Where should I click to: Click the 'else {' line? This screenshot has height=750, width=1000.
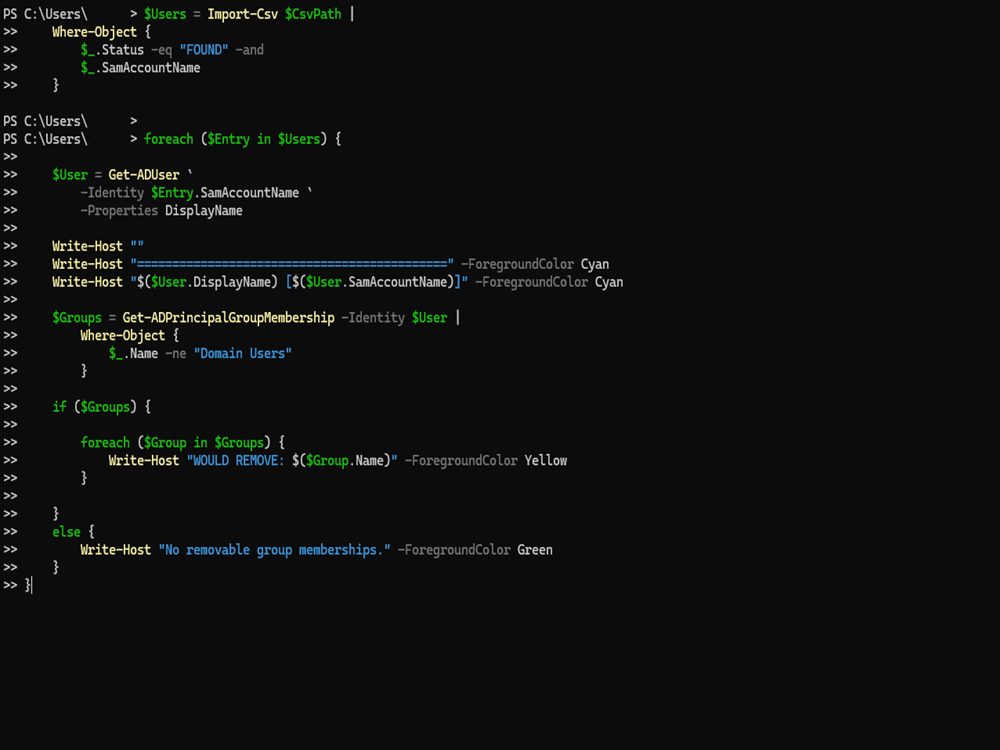click(x=73, y=532)
